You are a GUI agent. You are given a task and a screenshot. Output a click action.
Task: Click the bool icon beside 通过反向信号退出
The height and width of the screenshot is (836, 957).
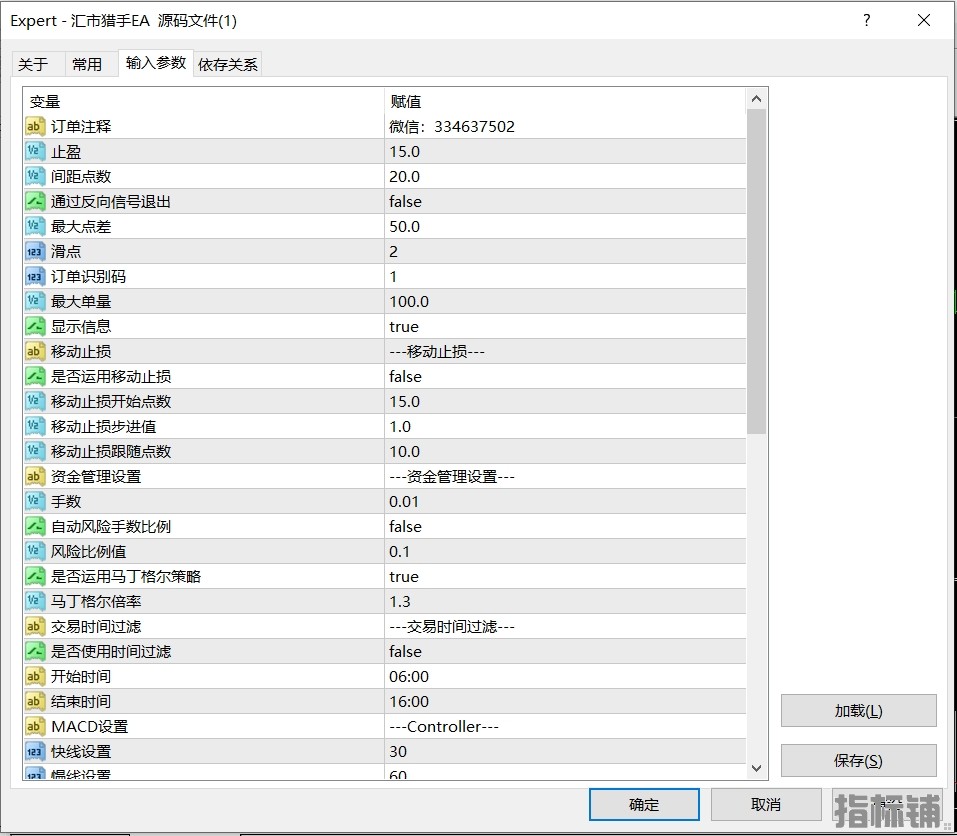35,201
